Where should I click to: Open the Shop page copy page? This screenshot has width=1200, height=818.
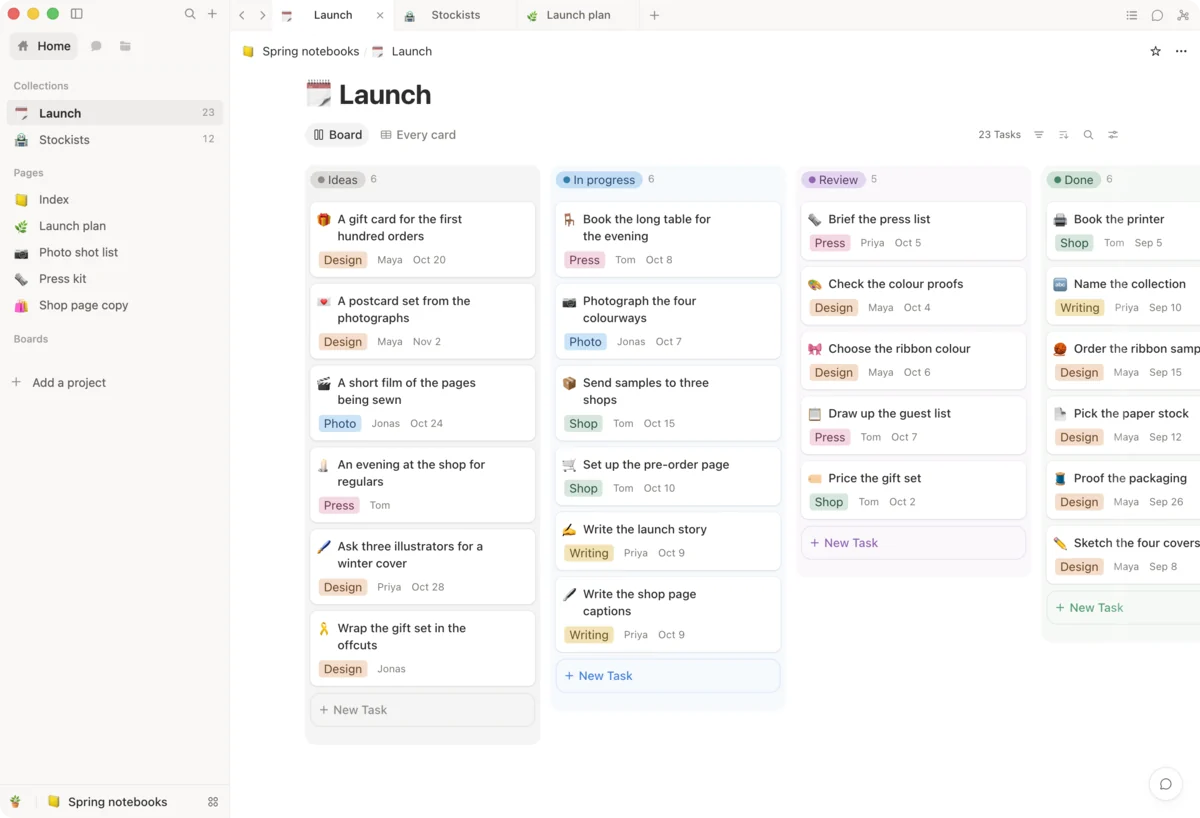pyautogui.click(x=115, y=306)
